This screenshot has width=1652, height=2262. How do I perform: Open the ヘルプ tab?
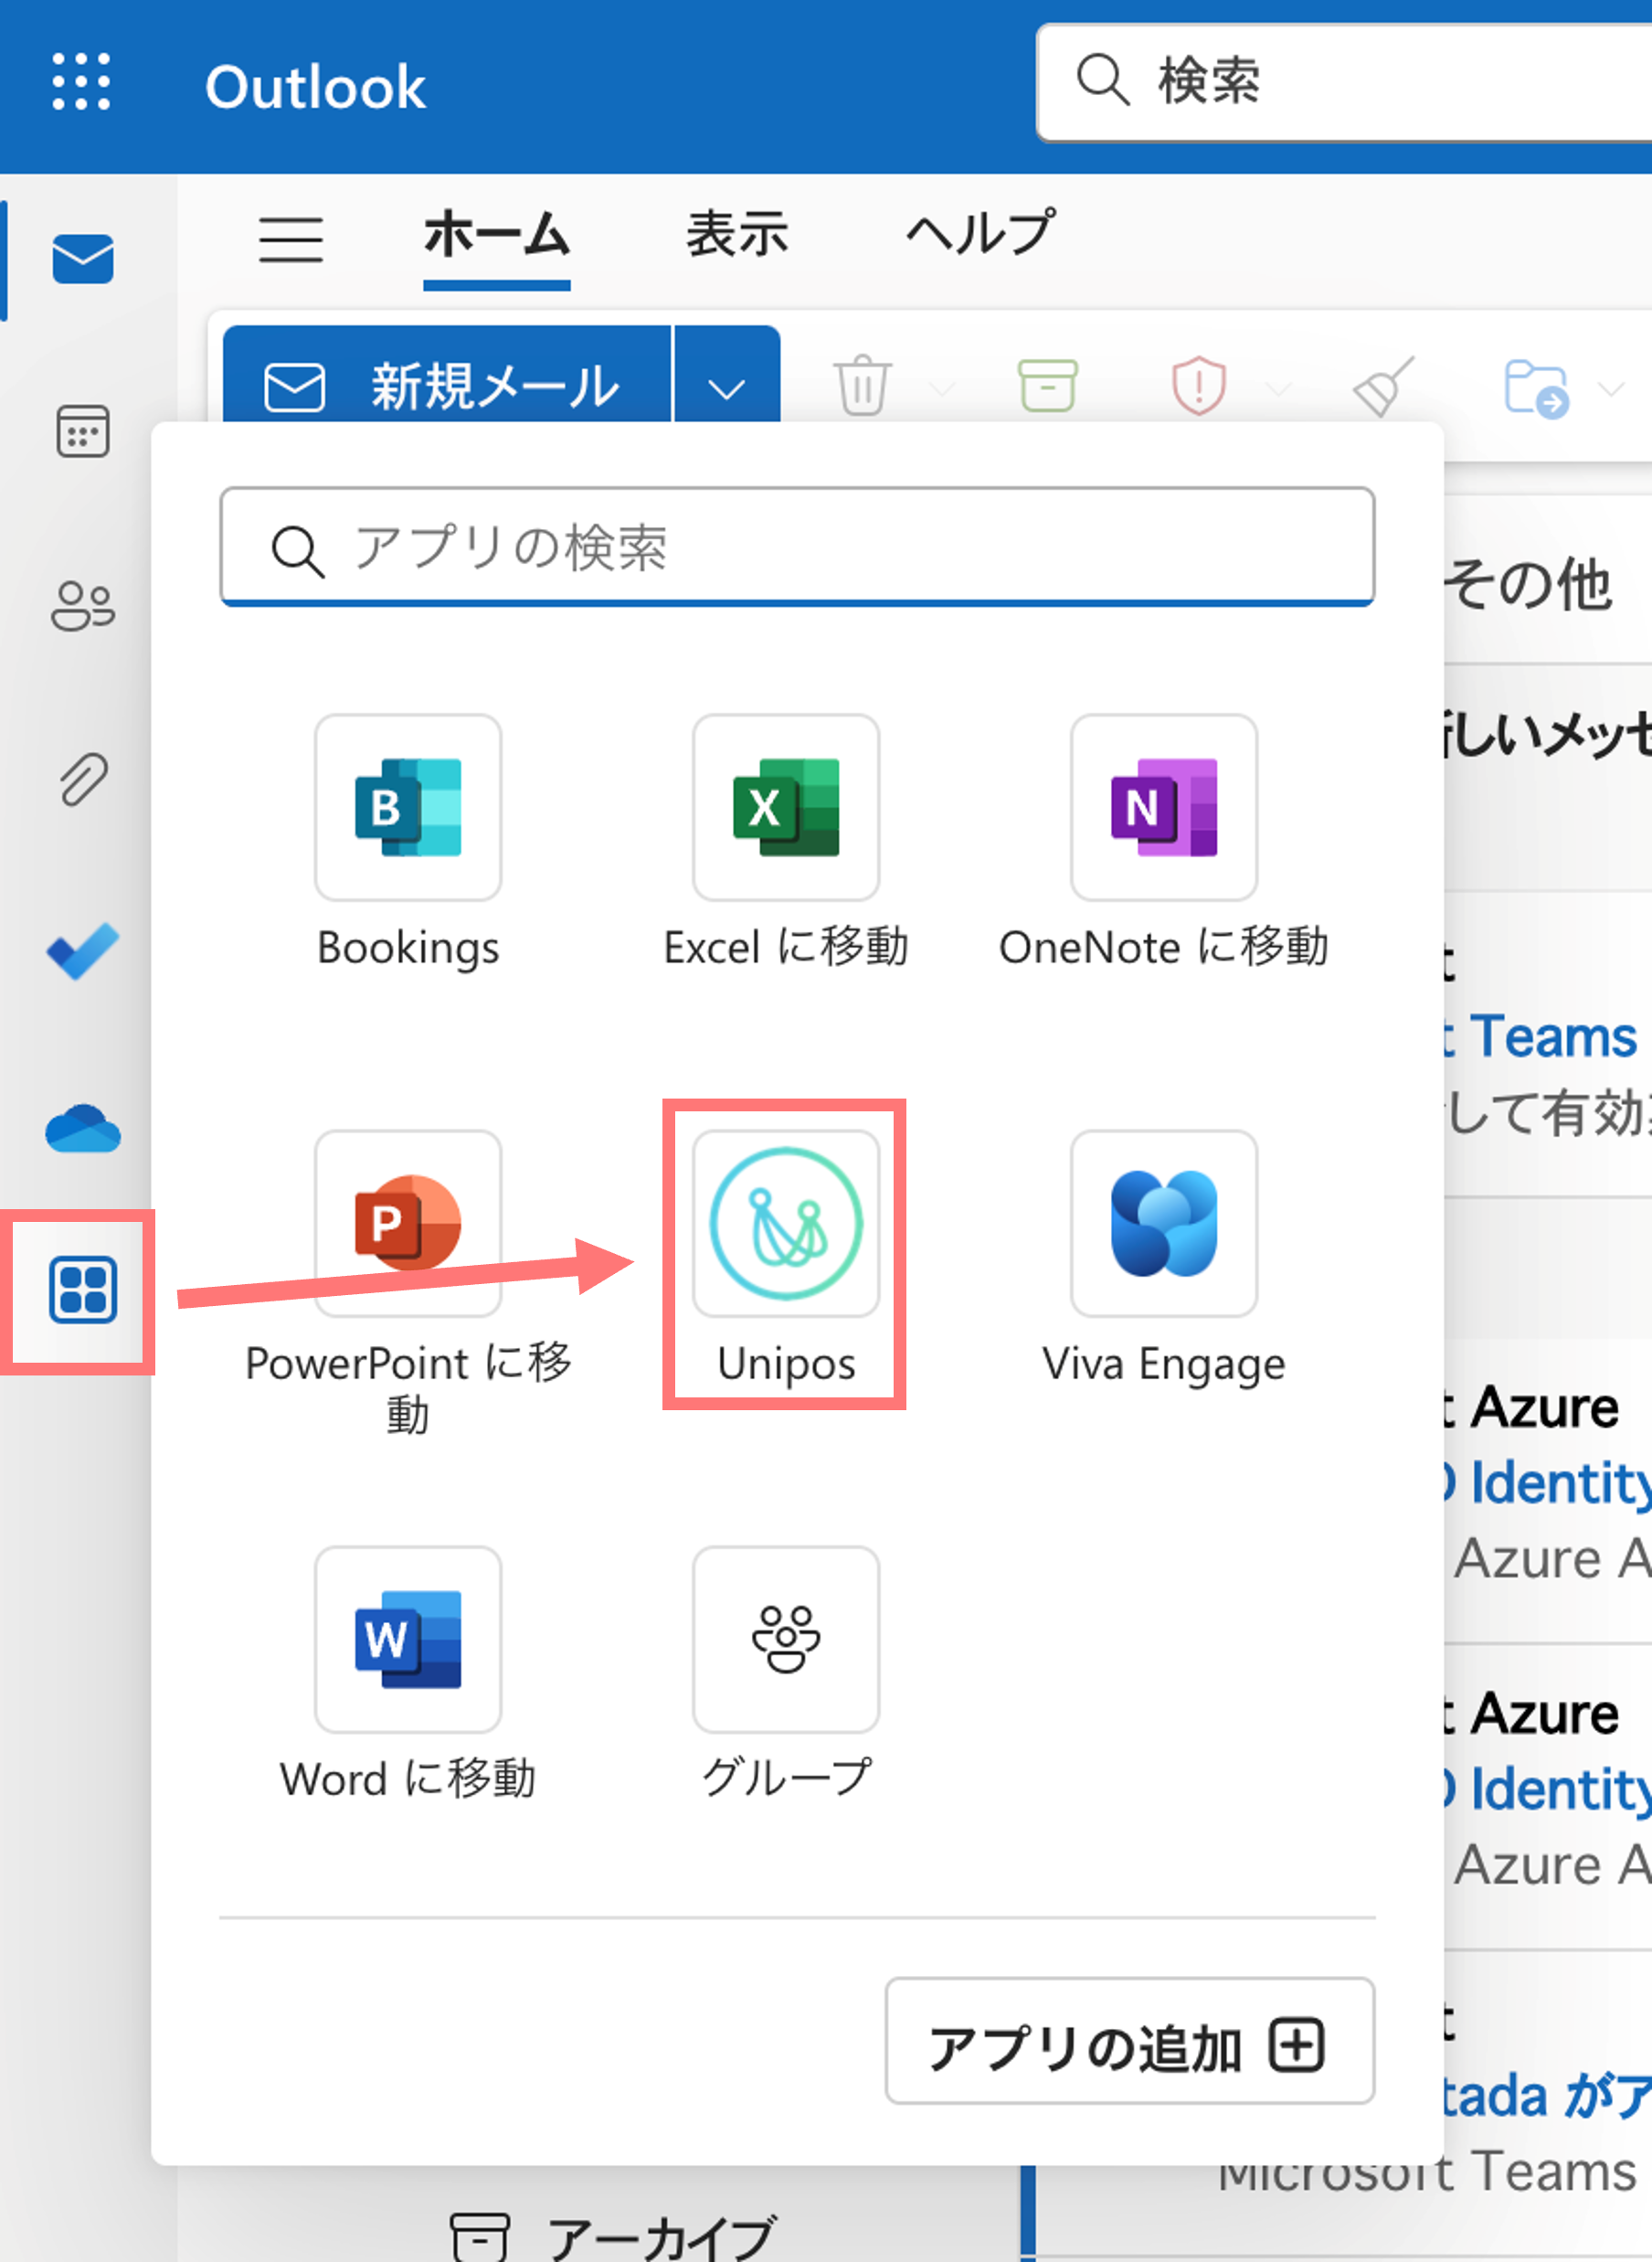click(x=980, y=233)
